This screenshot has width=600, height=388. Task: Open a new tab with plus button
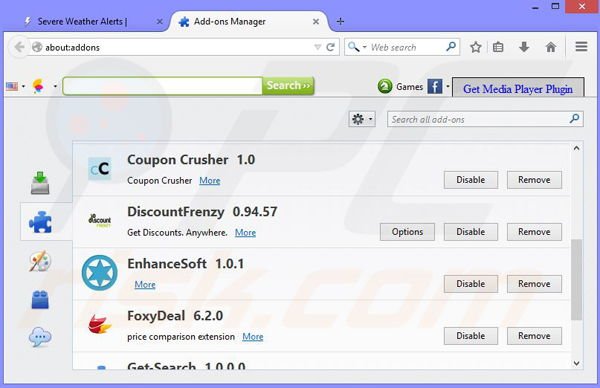[340, 21]
